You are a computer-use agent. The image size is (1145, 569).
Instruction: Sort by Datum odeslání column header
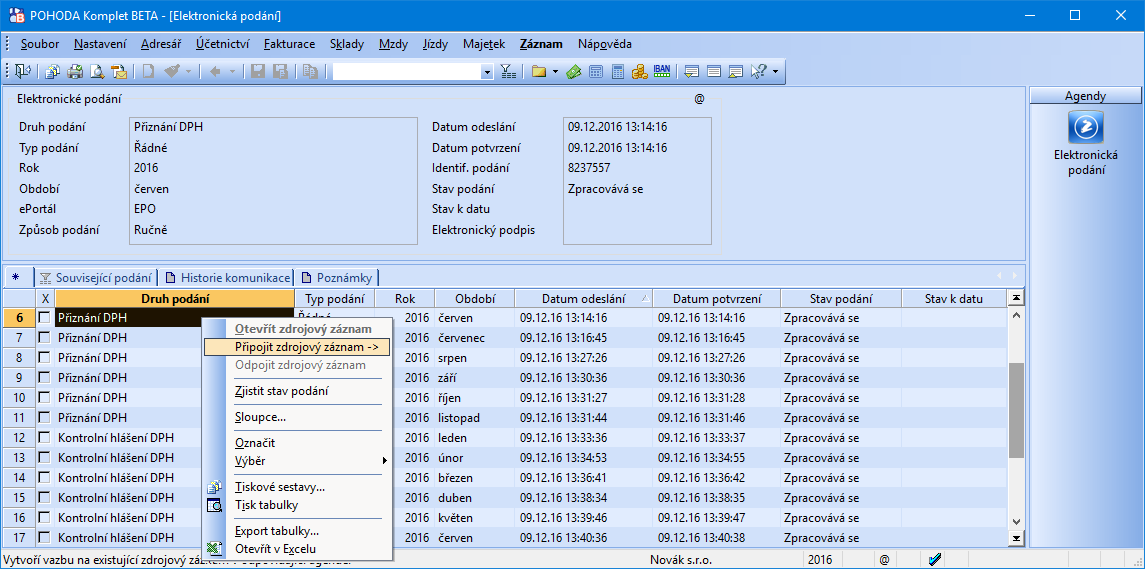tap(583, 298)
